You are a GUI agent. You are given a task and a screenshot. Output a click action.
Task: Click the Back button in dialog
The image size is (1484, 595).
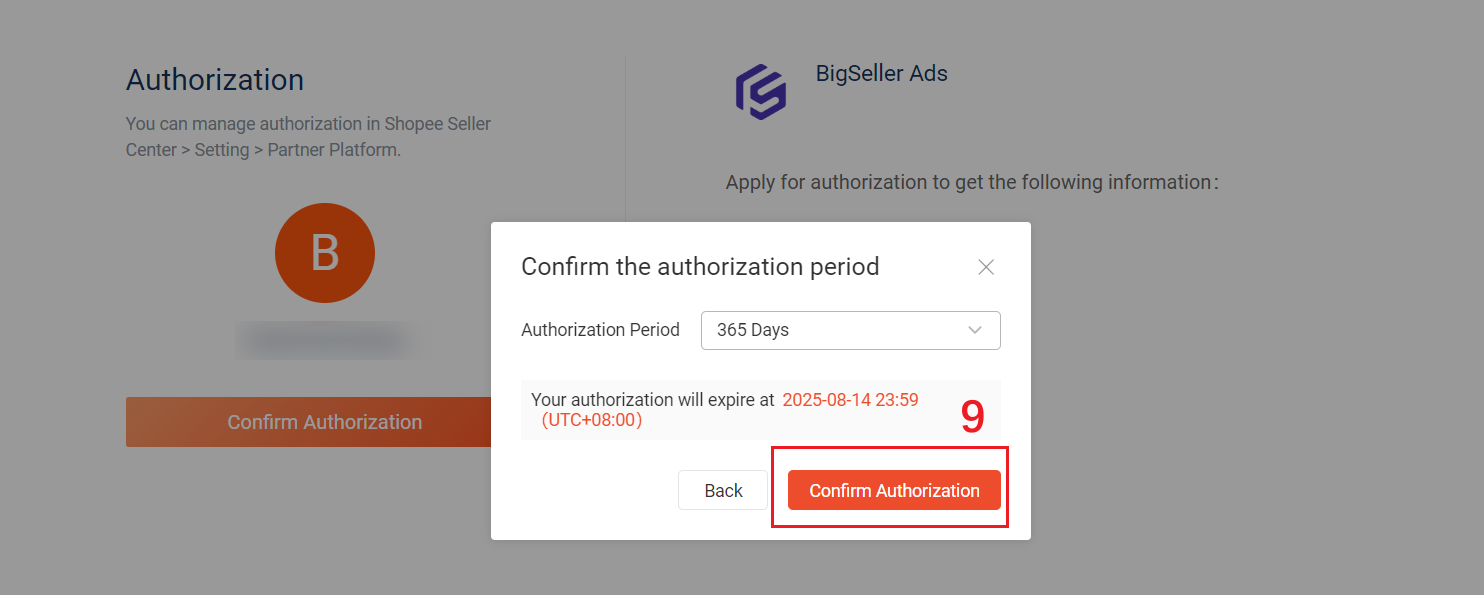click(x=723, y=490)
